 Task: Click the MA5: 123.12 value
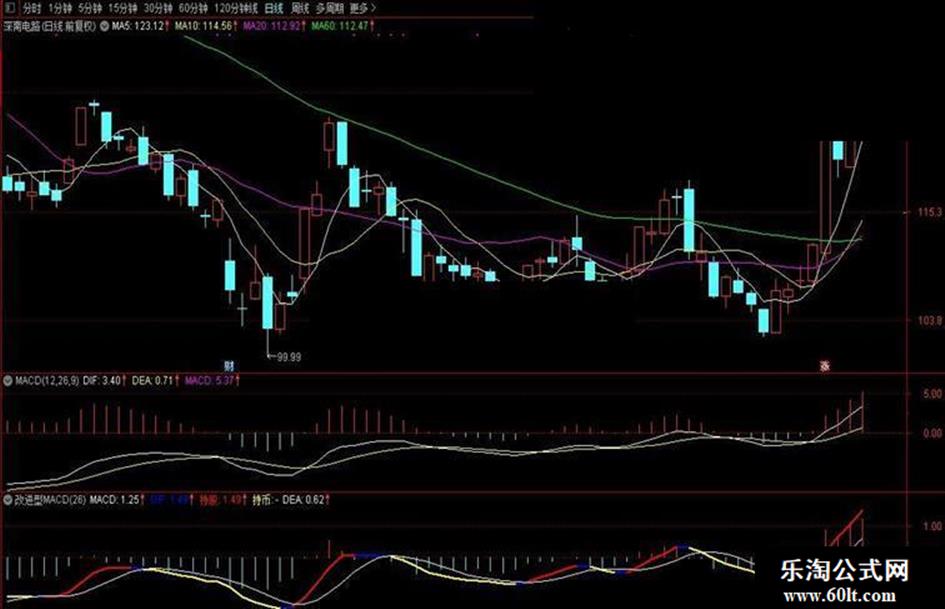pos(137,27)
